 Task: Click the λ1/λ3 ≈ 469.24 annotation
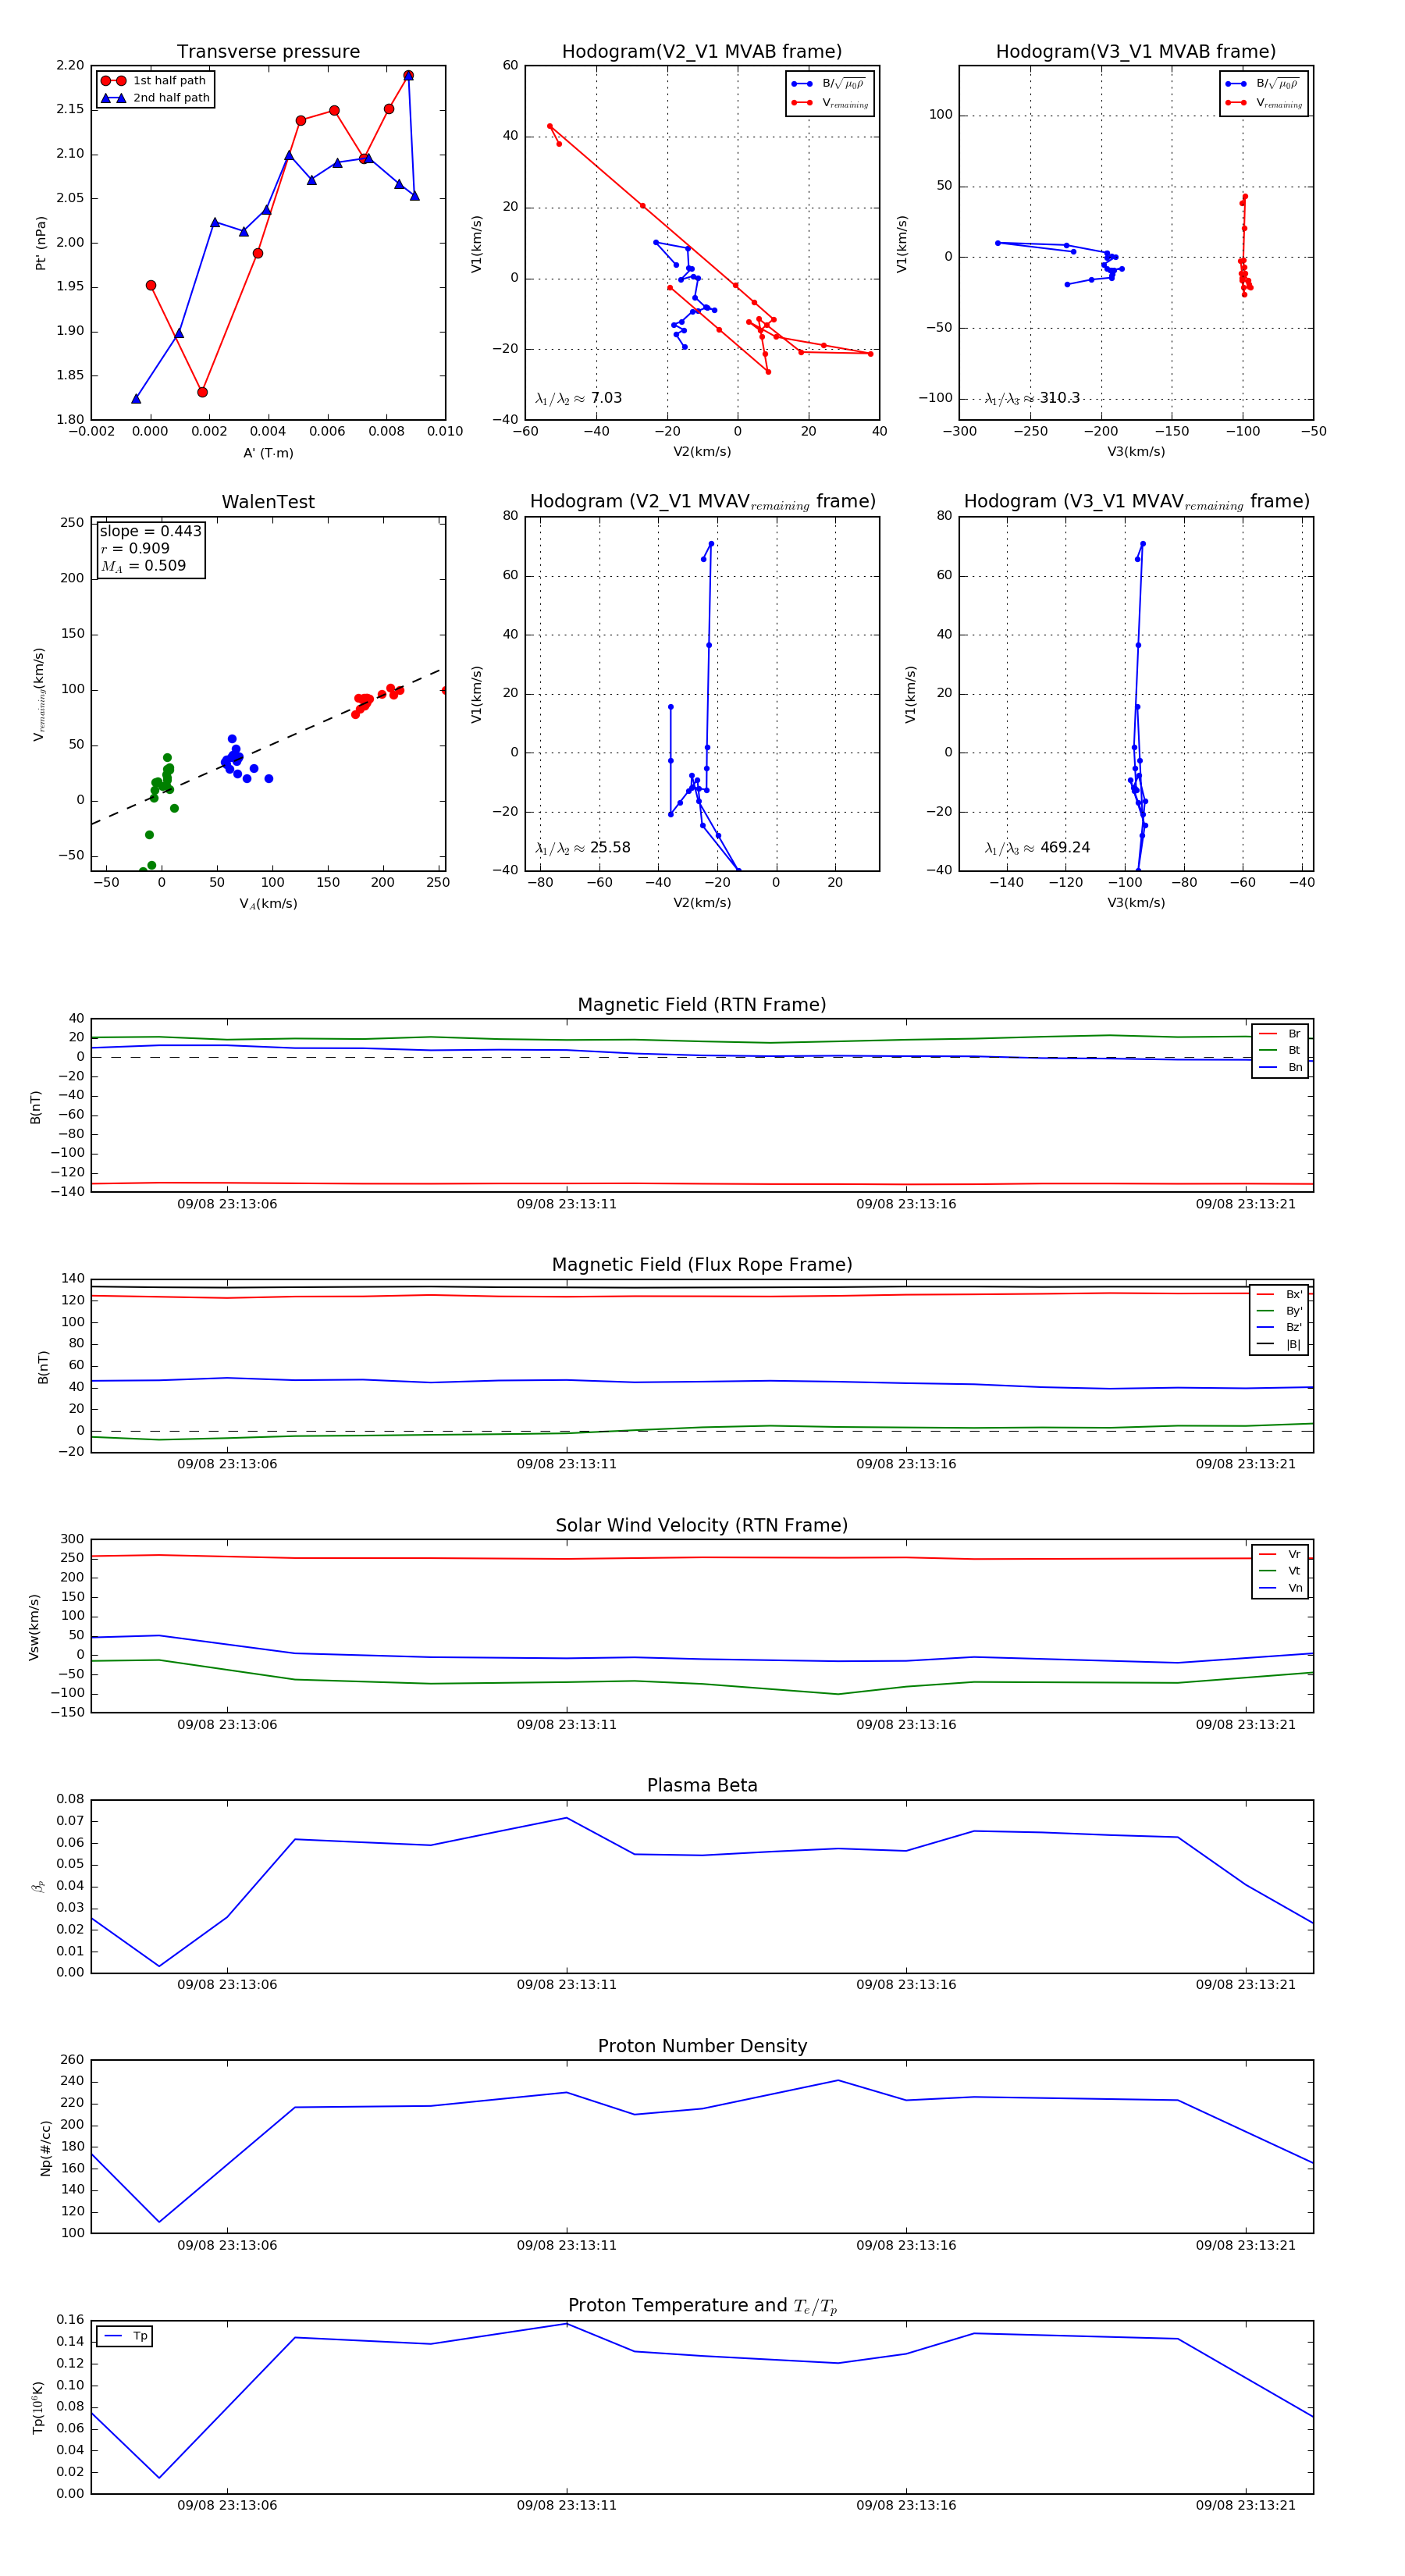coord(1037,848)
